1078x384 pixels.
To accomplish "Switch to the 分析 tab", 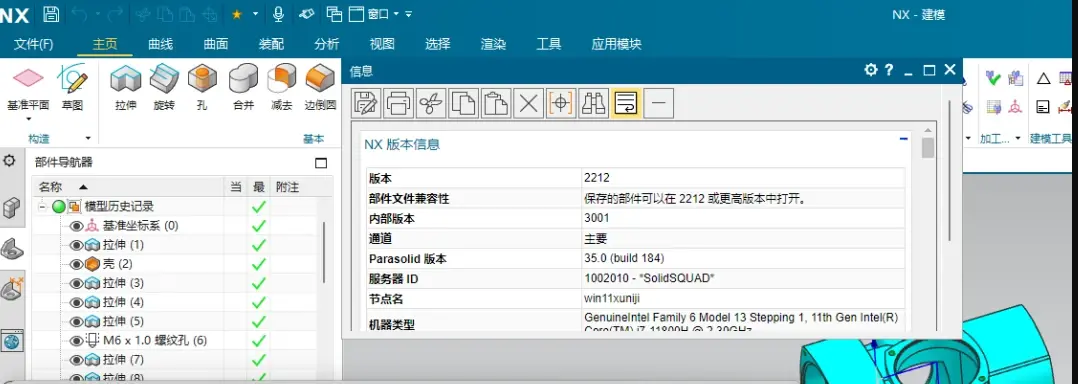I will [327, 44].
